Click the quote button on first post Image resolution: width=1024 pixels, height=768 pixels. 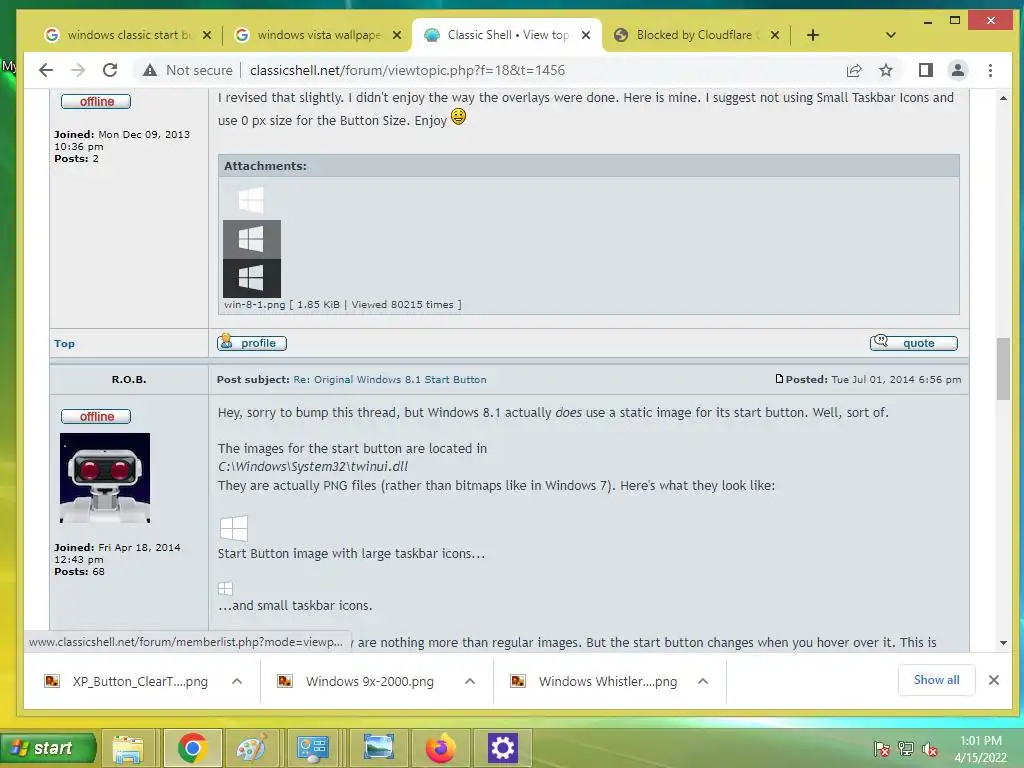(x=914, y=343)
